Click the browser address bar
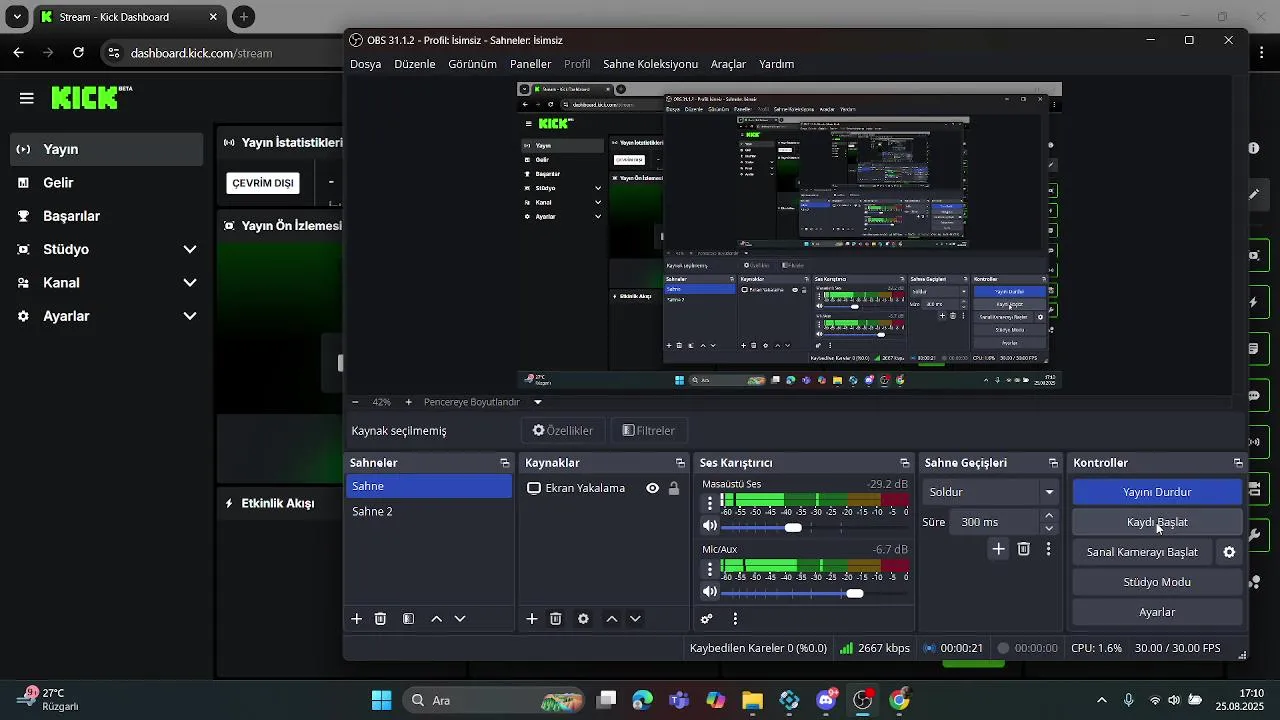Image resolution: width=1280 pixels, height=720 pixels. 222,53
